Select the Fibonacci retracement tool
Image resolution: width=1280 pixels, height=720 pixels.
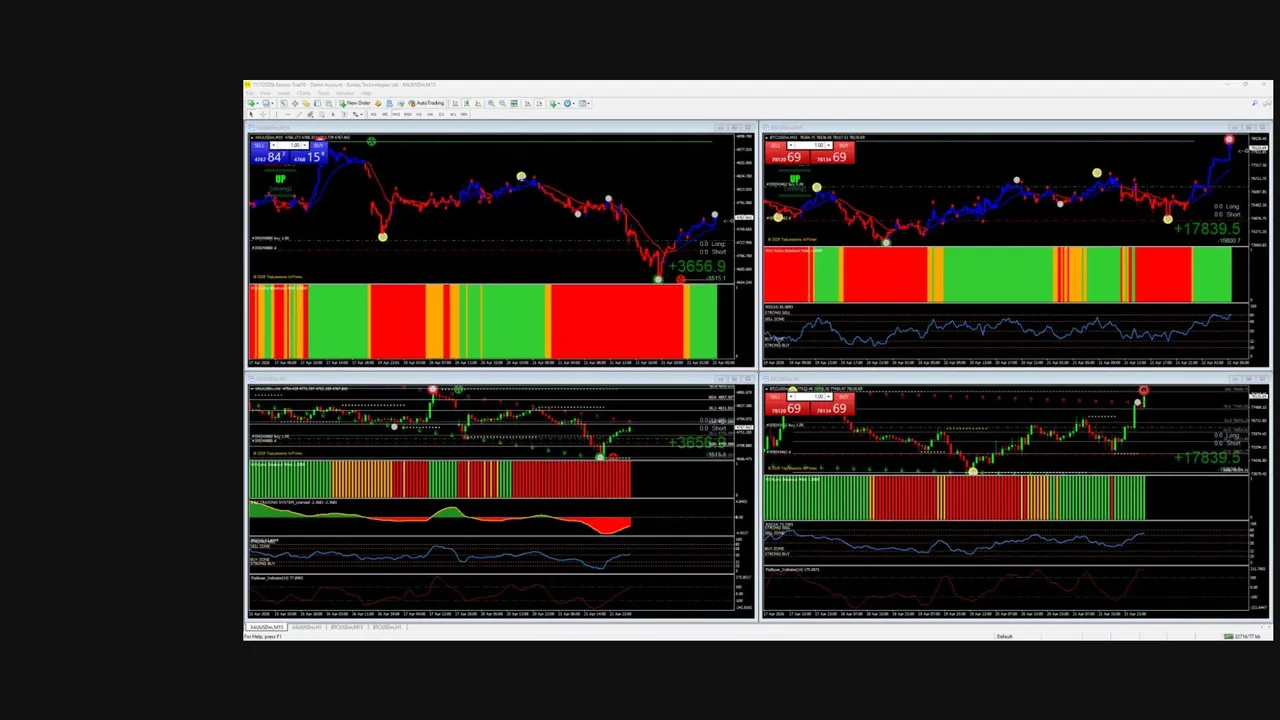(x=322, y=114)
